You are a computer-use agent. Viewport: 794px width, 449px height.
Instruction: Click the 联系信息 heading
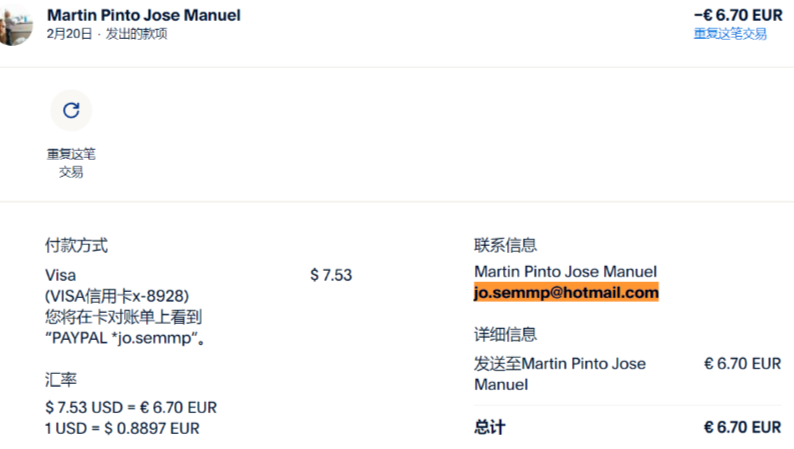505,246
